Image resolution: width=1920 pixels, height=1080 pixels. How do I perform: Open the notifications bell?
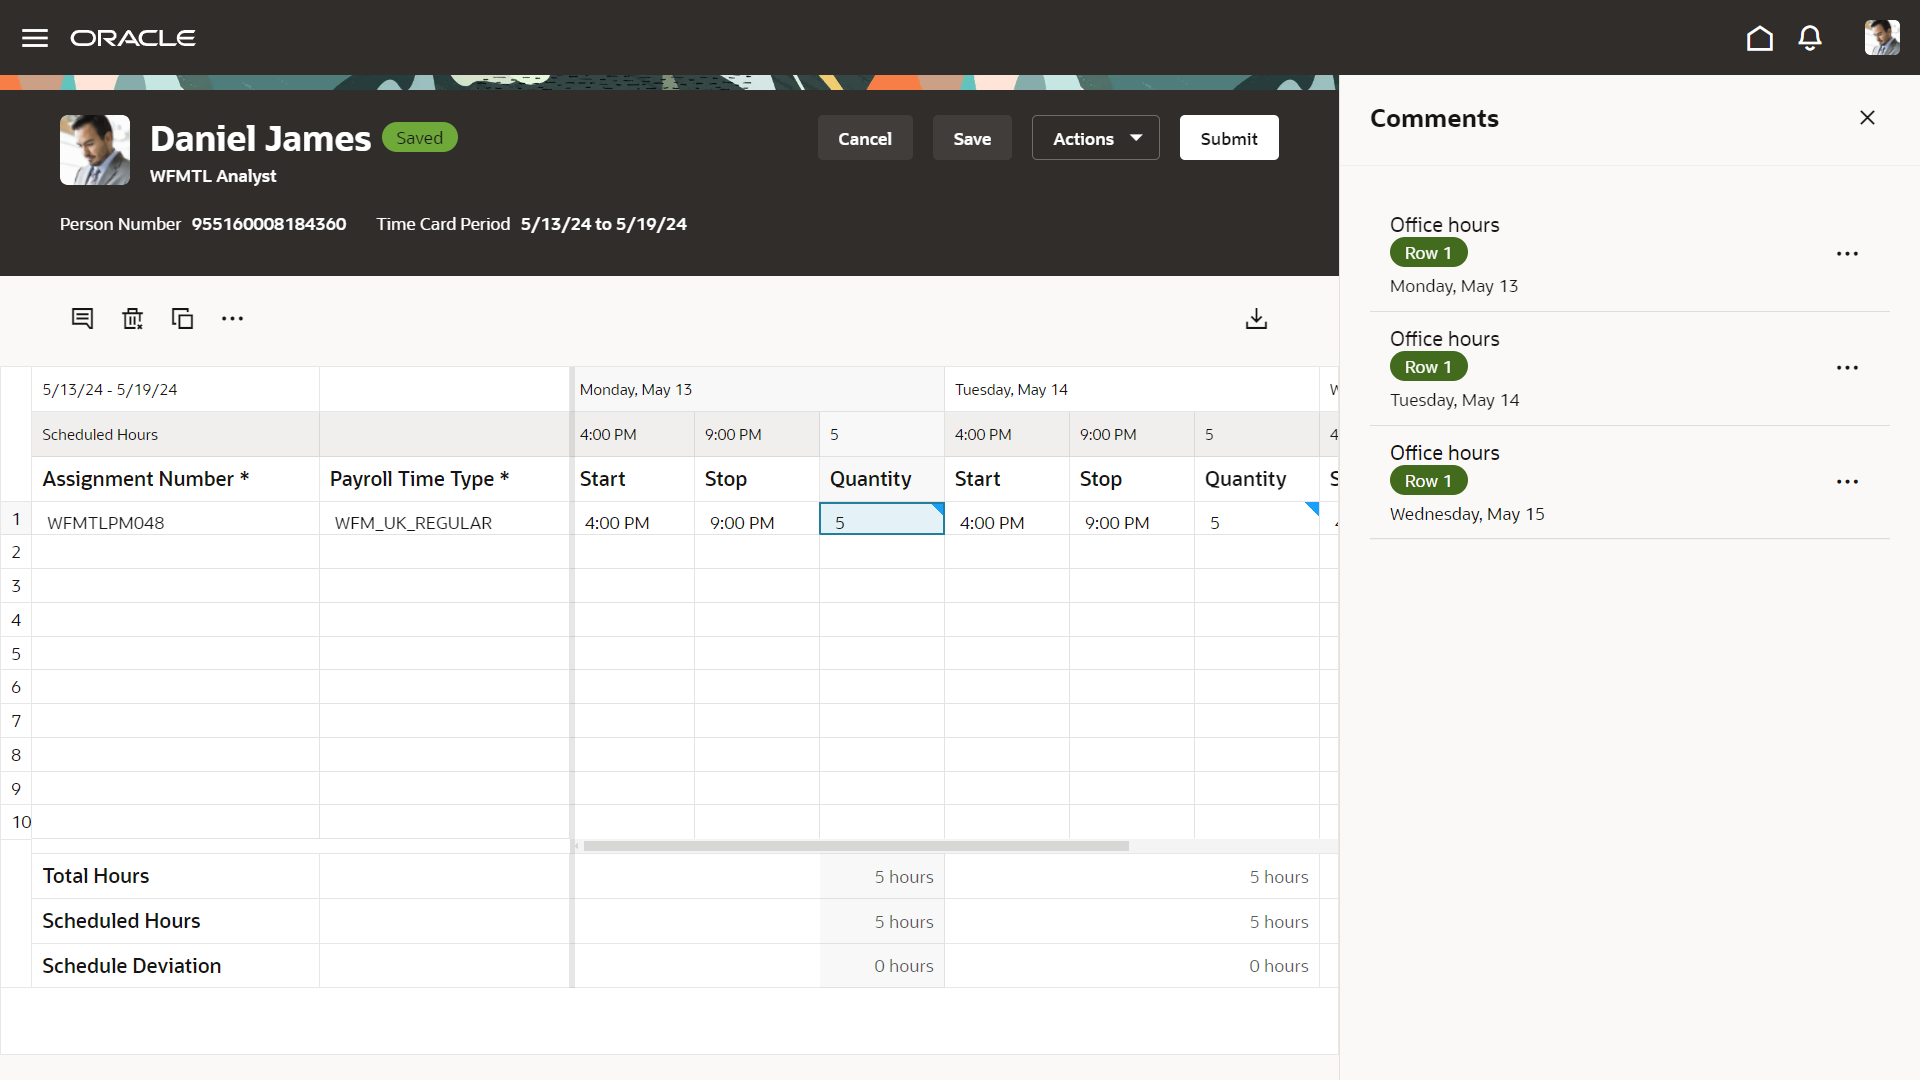pyautogui.click(x=1810, y=38)
